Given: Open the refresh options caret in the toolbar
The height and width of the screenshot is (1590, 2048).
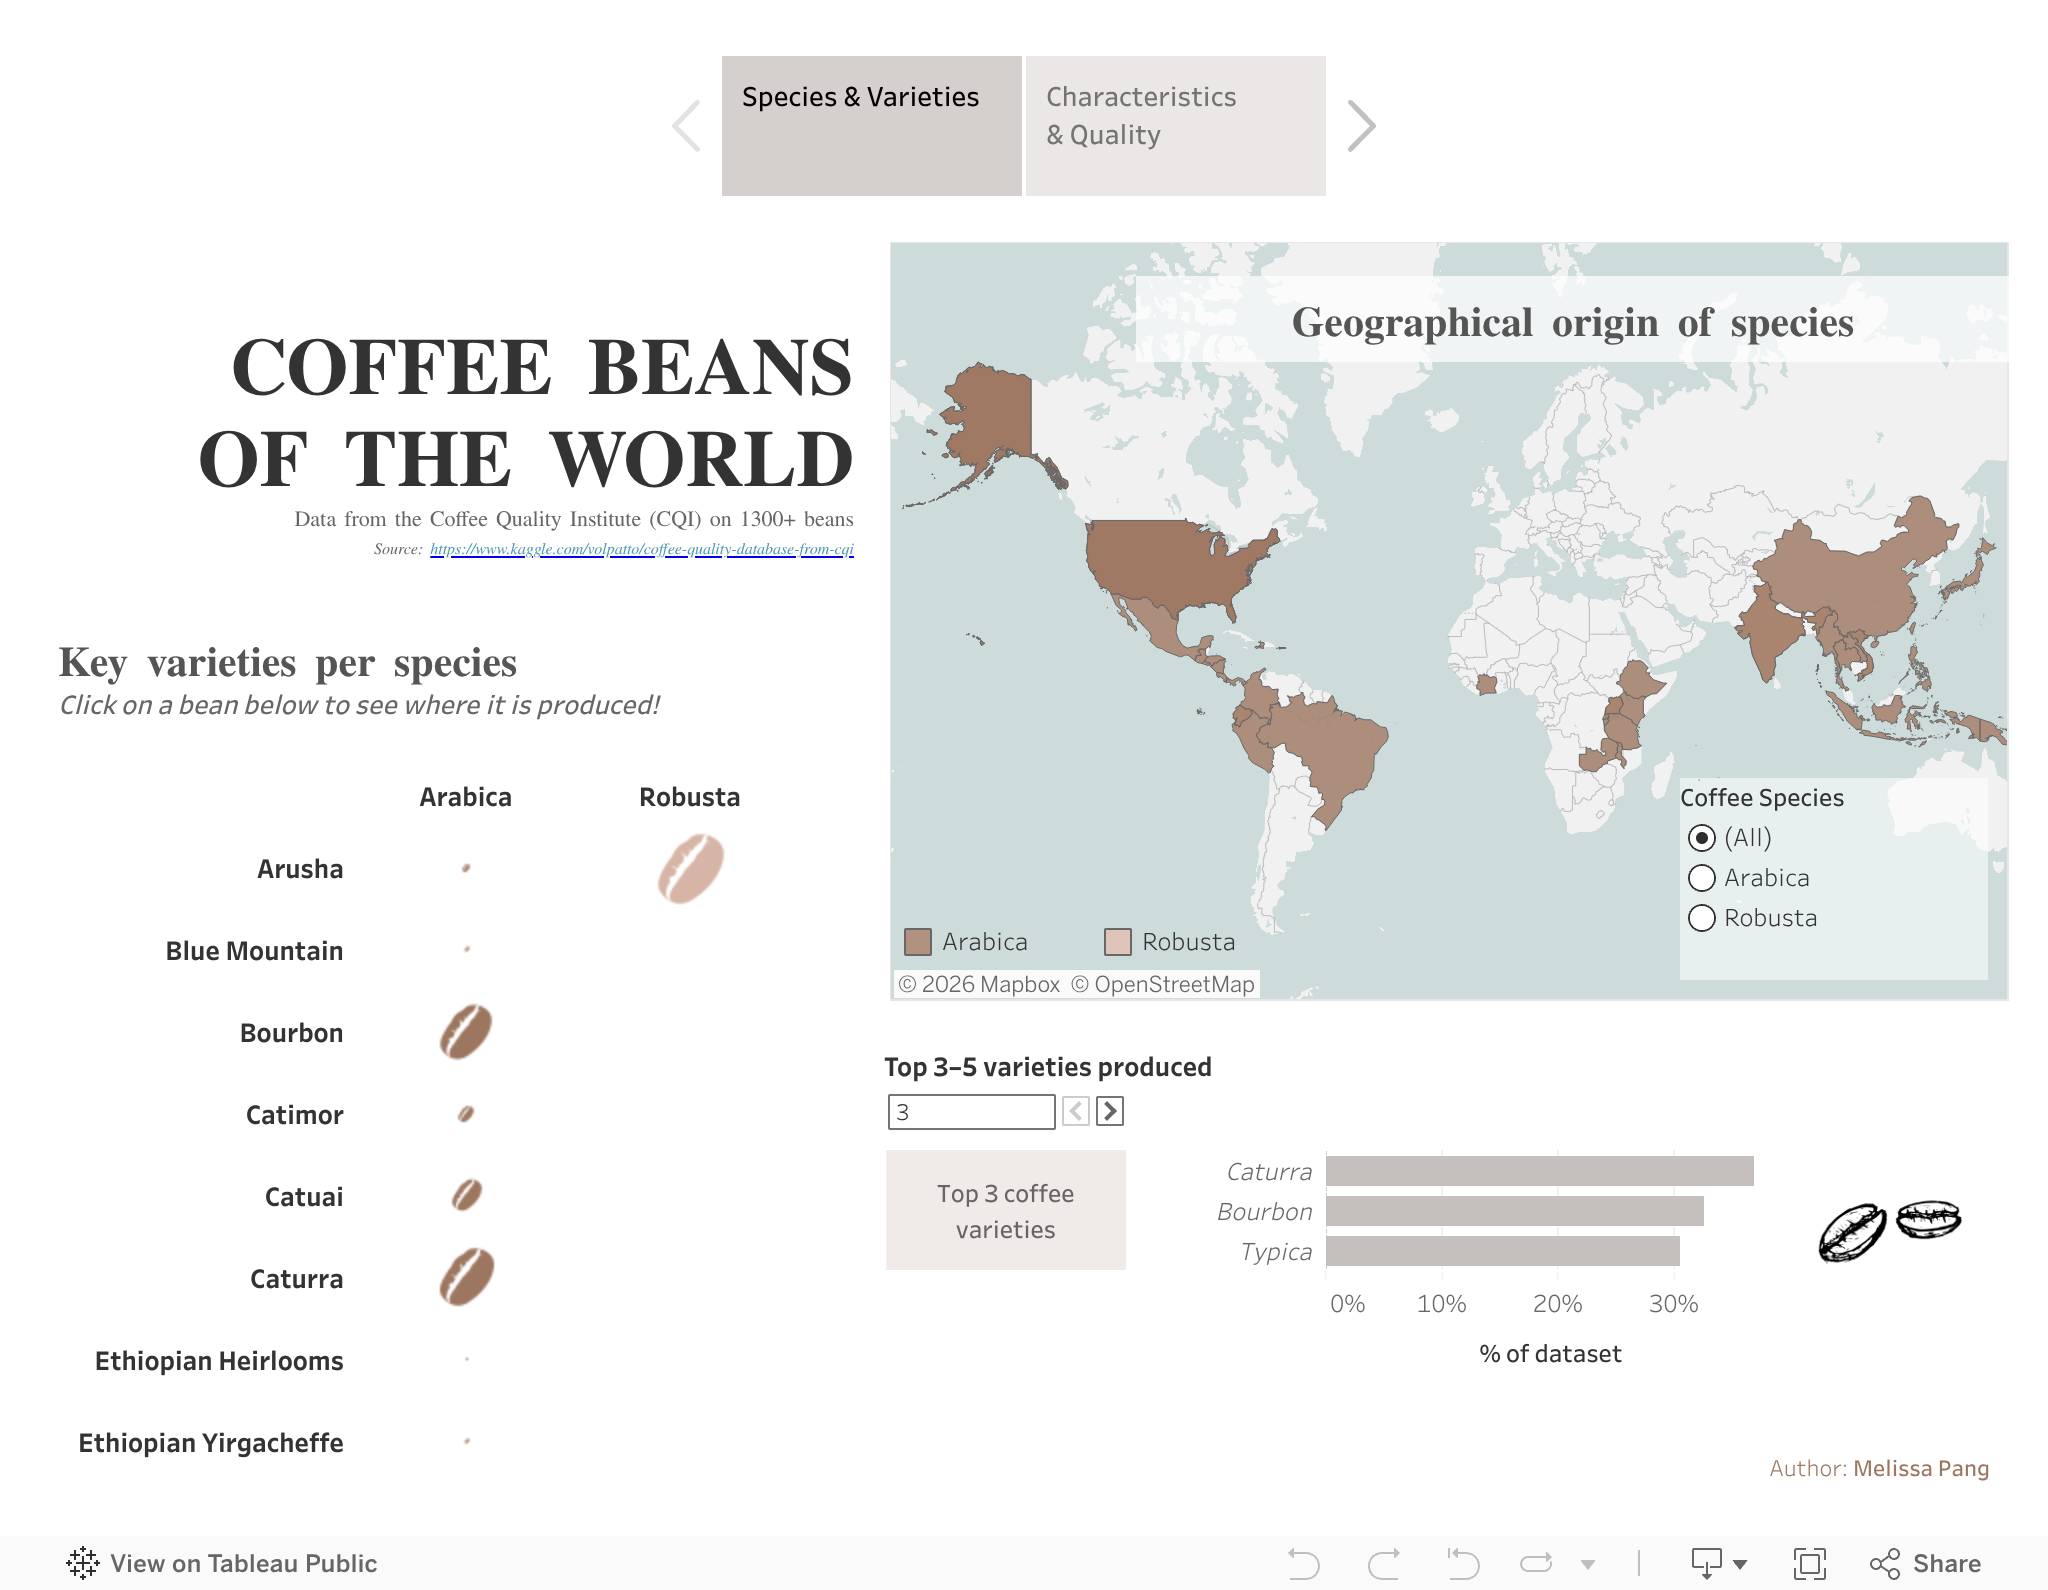Looking at the screenshot, I should 1586,1563.
